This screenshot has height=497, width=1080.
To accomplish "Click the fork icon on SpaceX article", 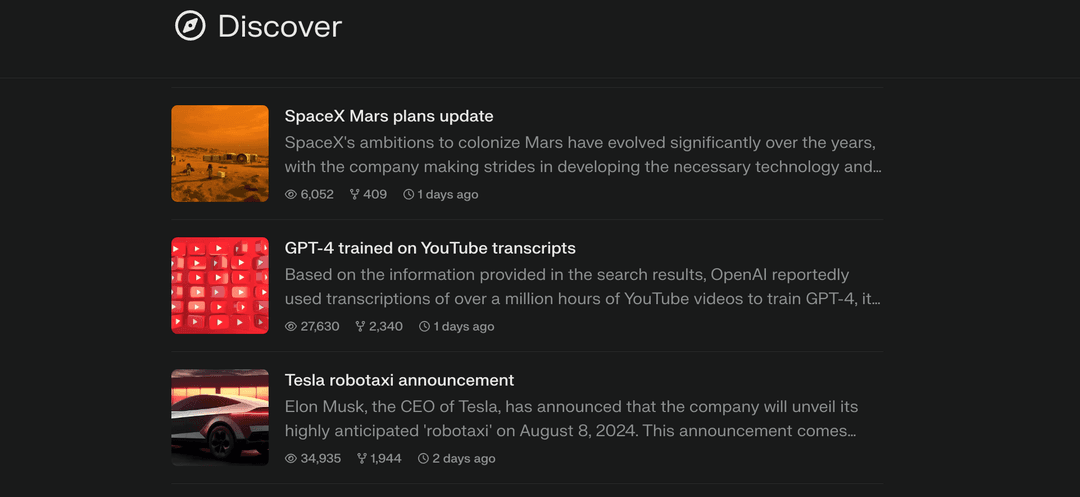I will (x=354, y=194).
